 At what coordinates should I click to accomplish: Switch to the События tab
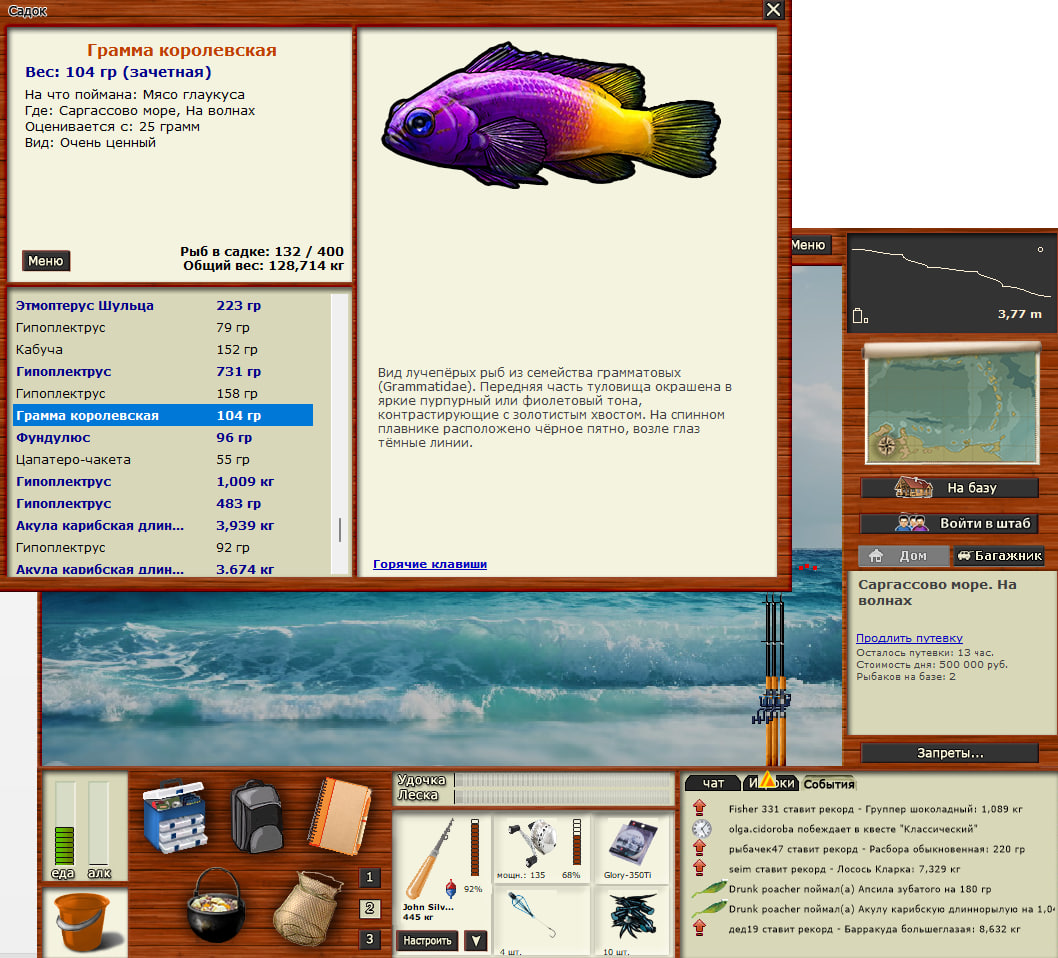point(829,784)
